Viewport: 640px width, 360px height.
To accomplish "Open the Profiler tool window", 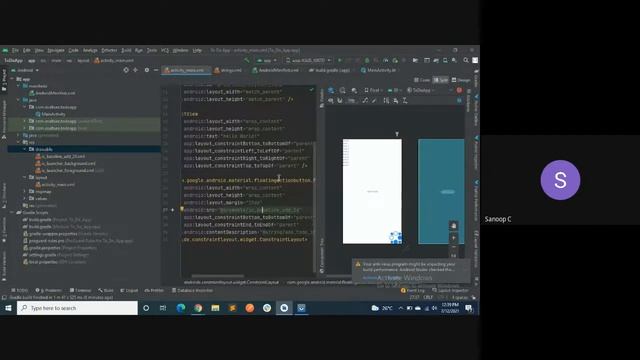I will [154, 291].
